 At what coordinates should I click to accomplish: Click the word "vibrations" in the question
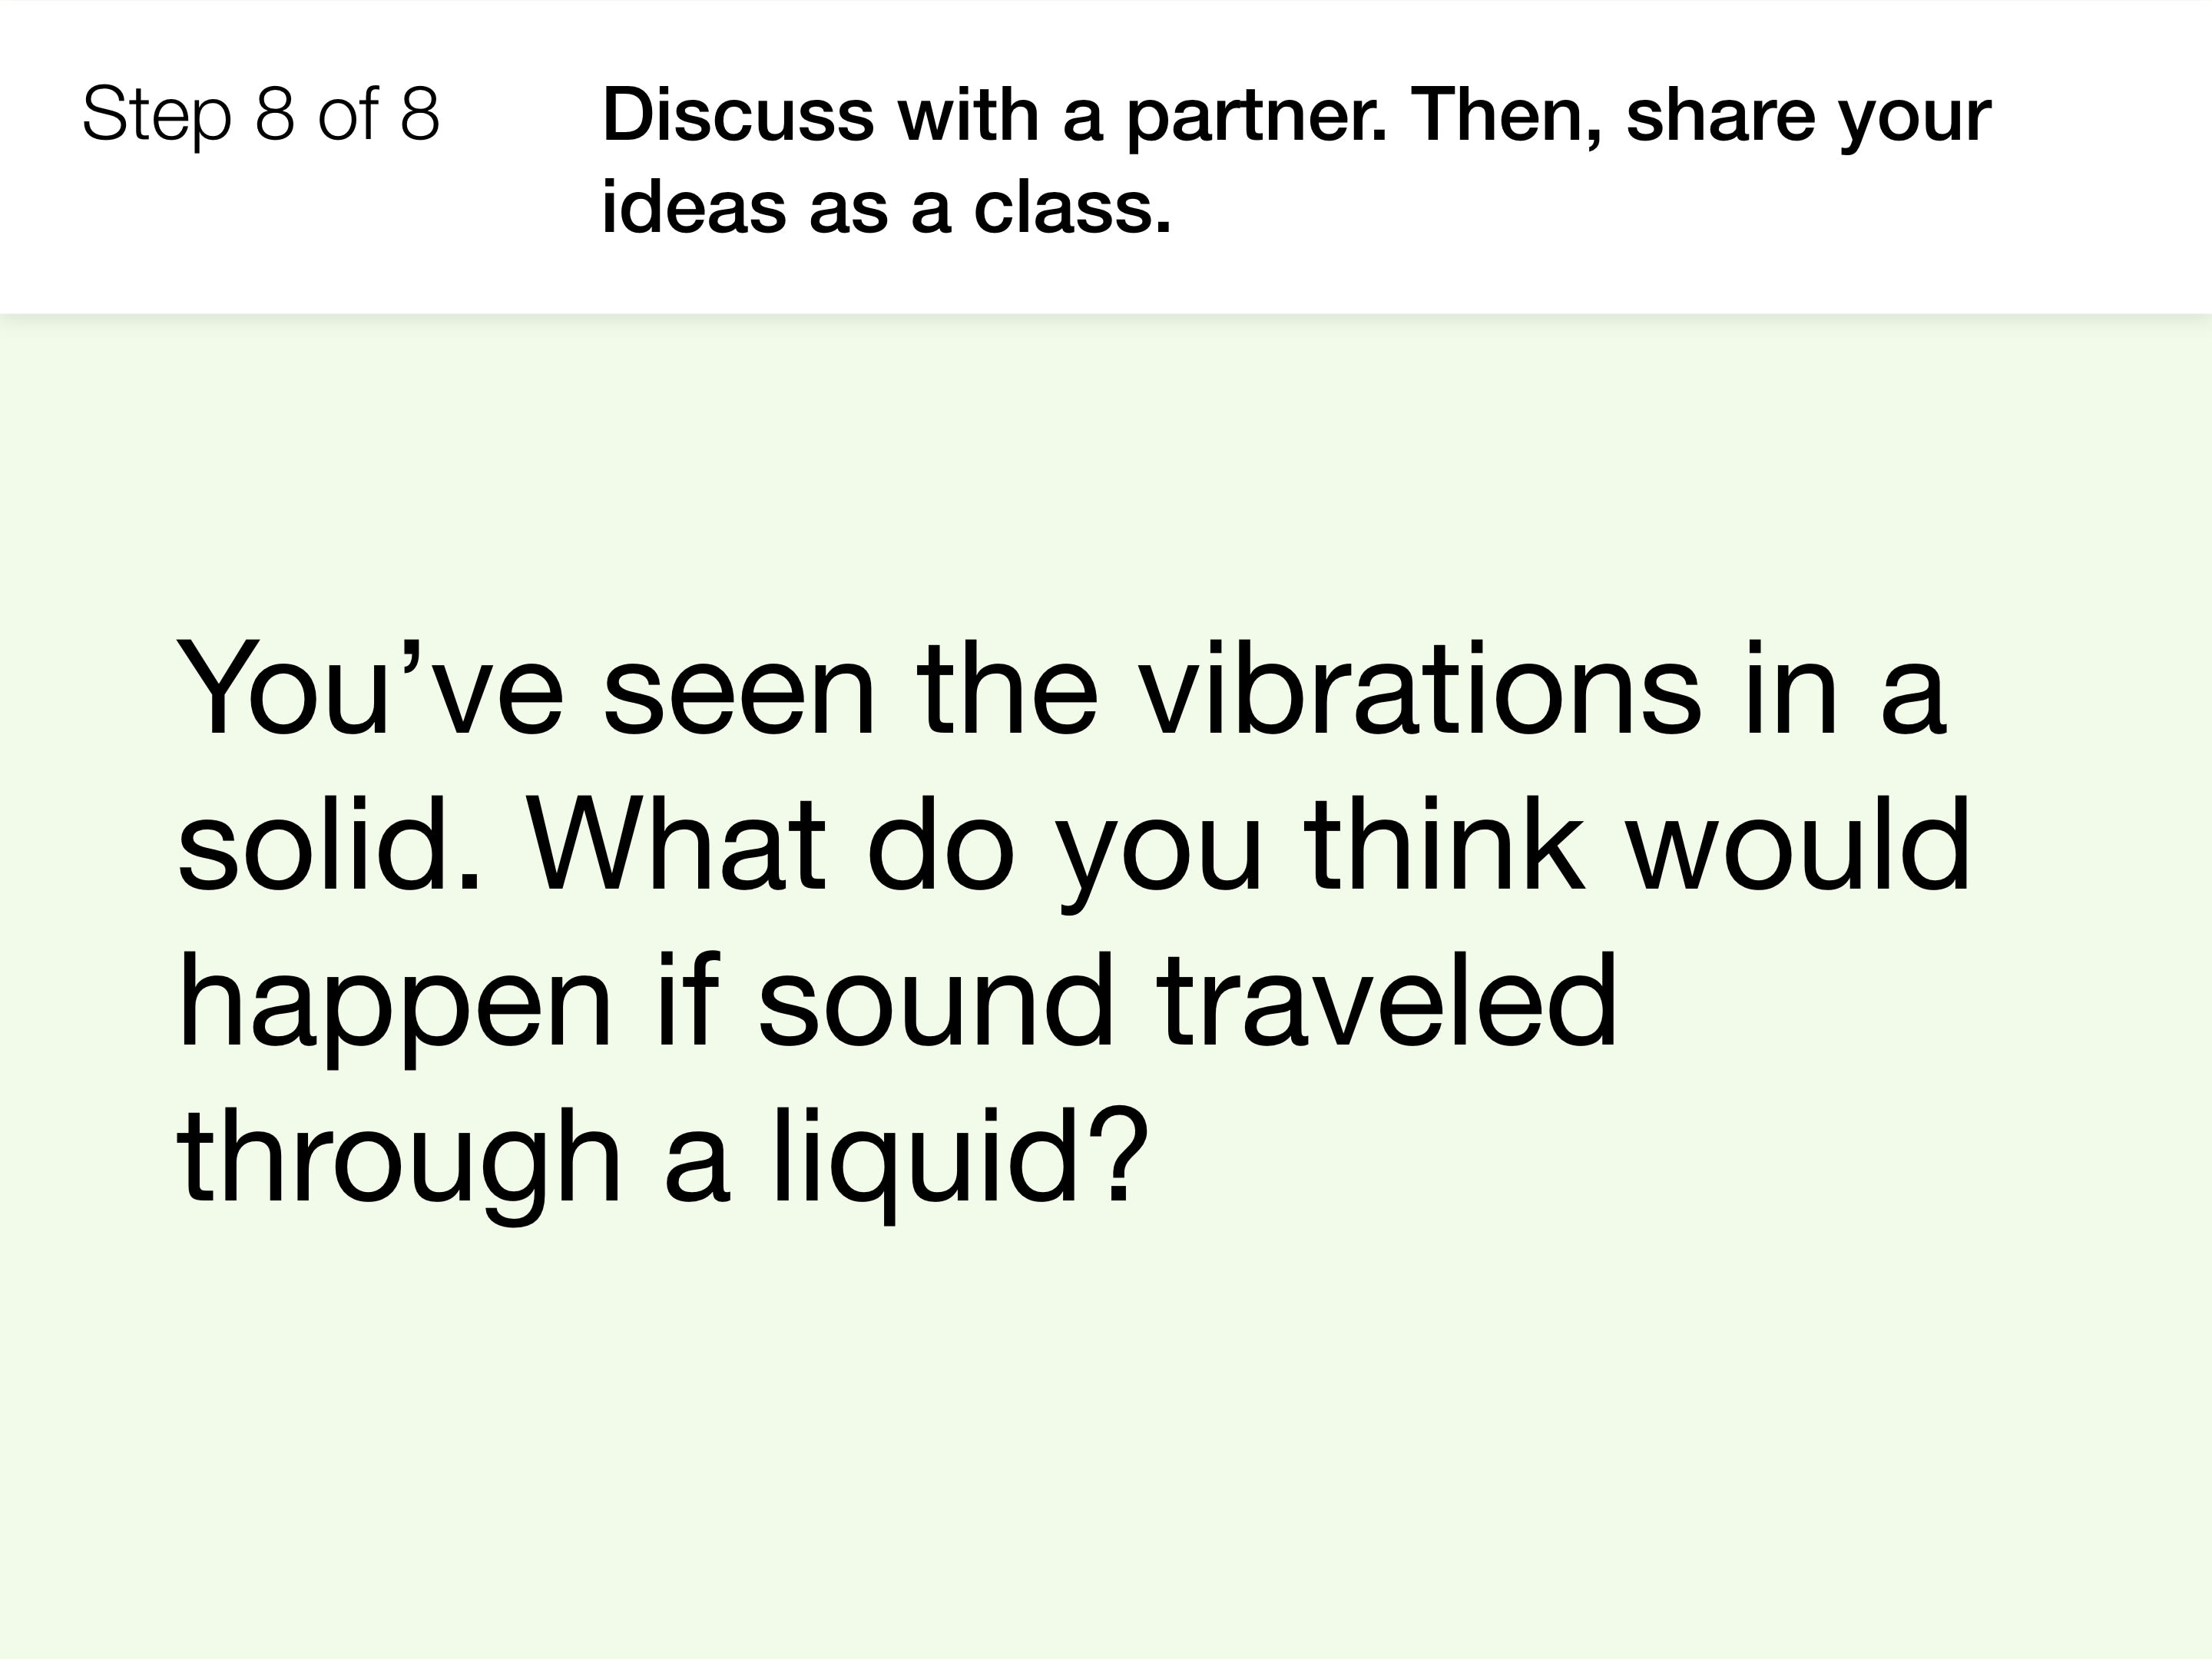(1420, 690)
